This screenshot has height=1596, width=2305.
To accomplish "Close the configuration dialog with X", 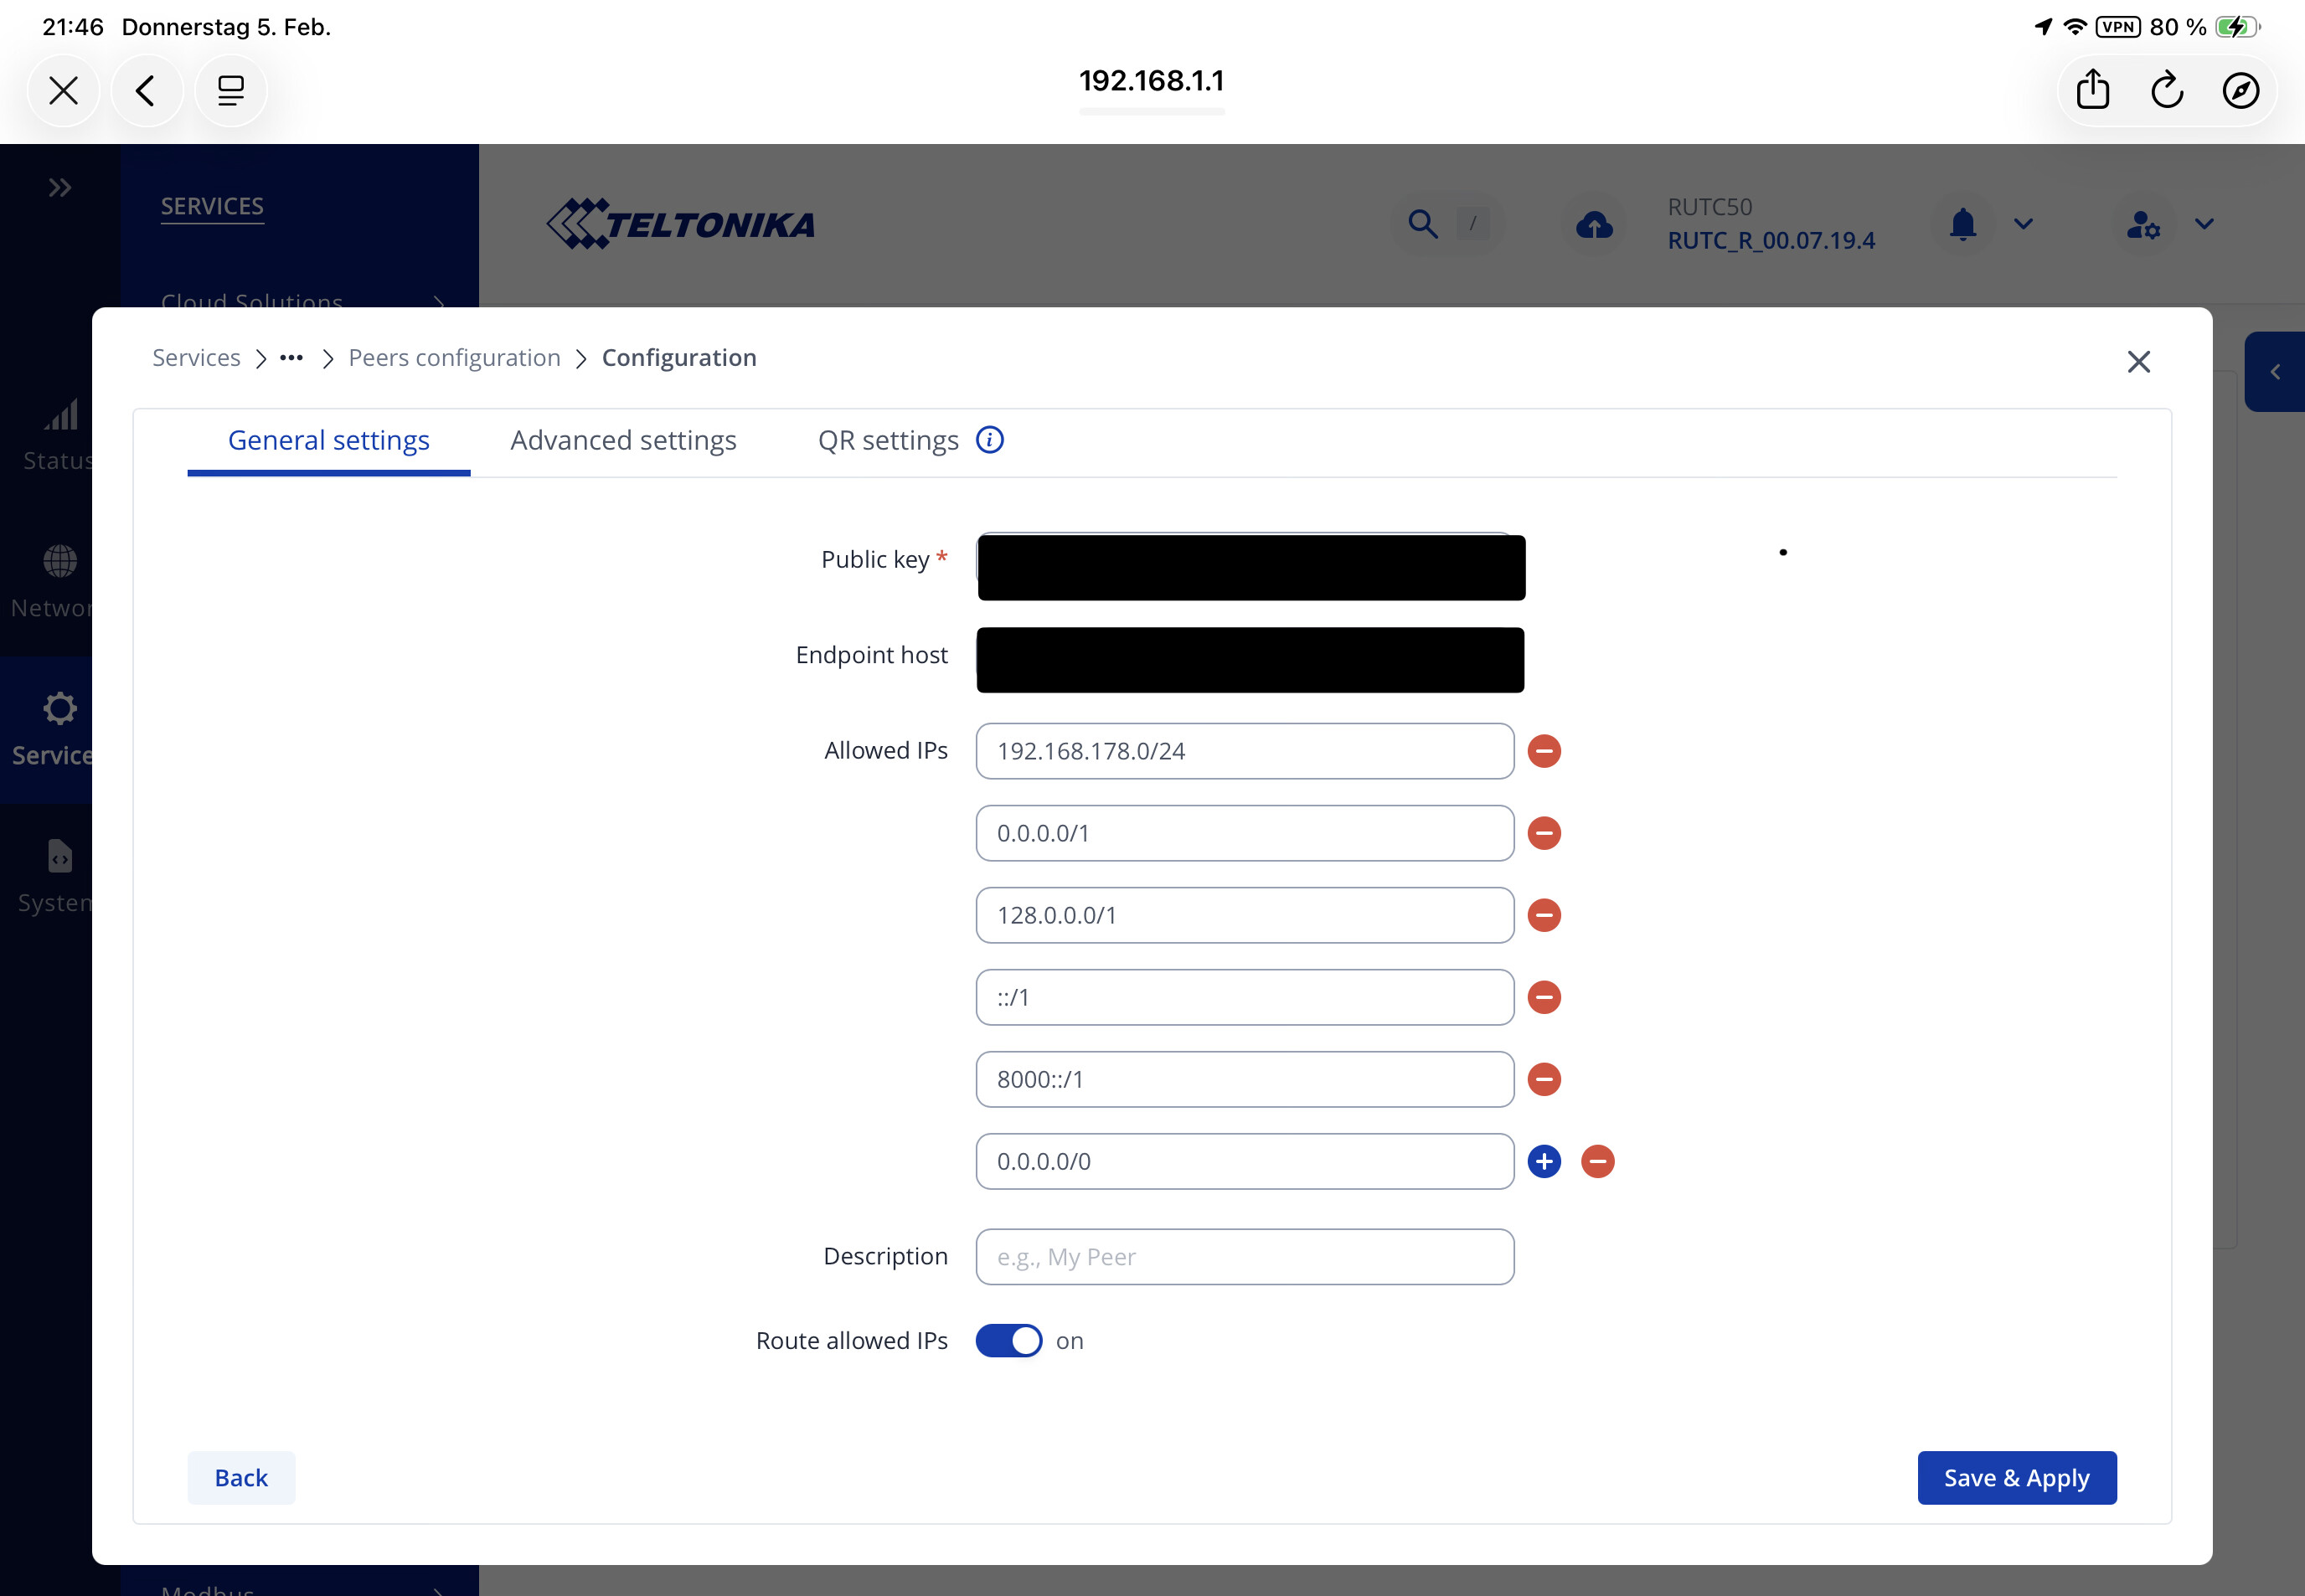I will [2138, 362].
